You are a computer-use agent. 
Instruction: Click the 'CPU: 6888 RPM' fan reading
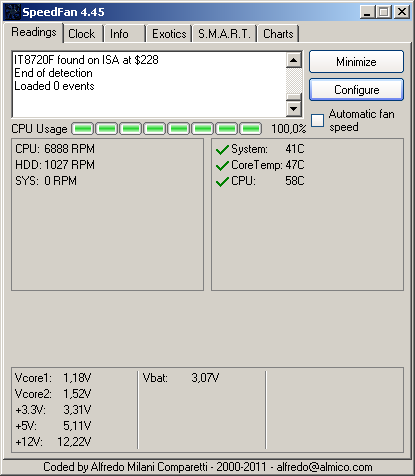55,149
